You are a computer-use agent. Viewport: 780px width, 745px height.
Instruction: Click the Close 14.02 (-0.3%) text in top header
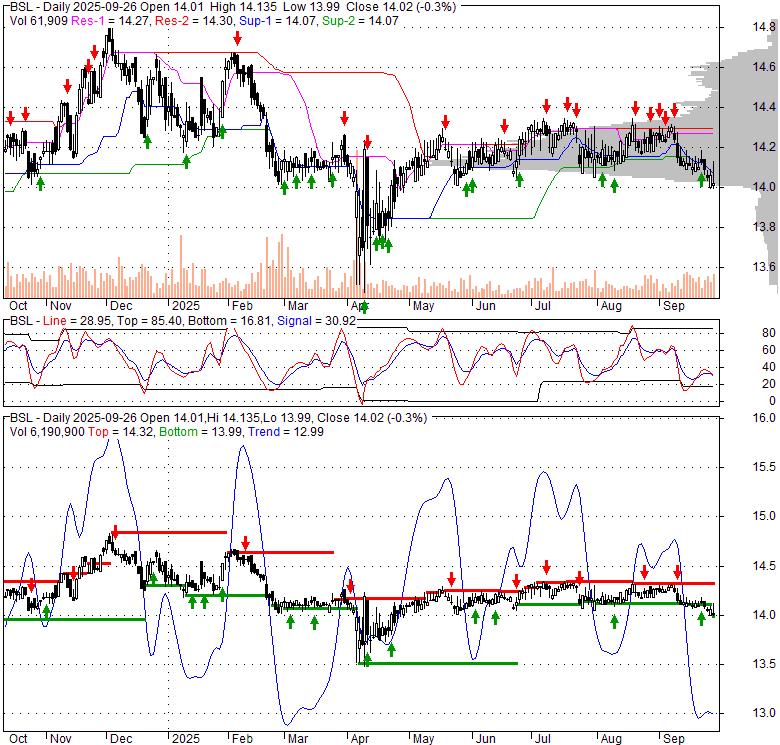click(x=401, y=6)
